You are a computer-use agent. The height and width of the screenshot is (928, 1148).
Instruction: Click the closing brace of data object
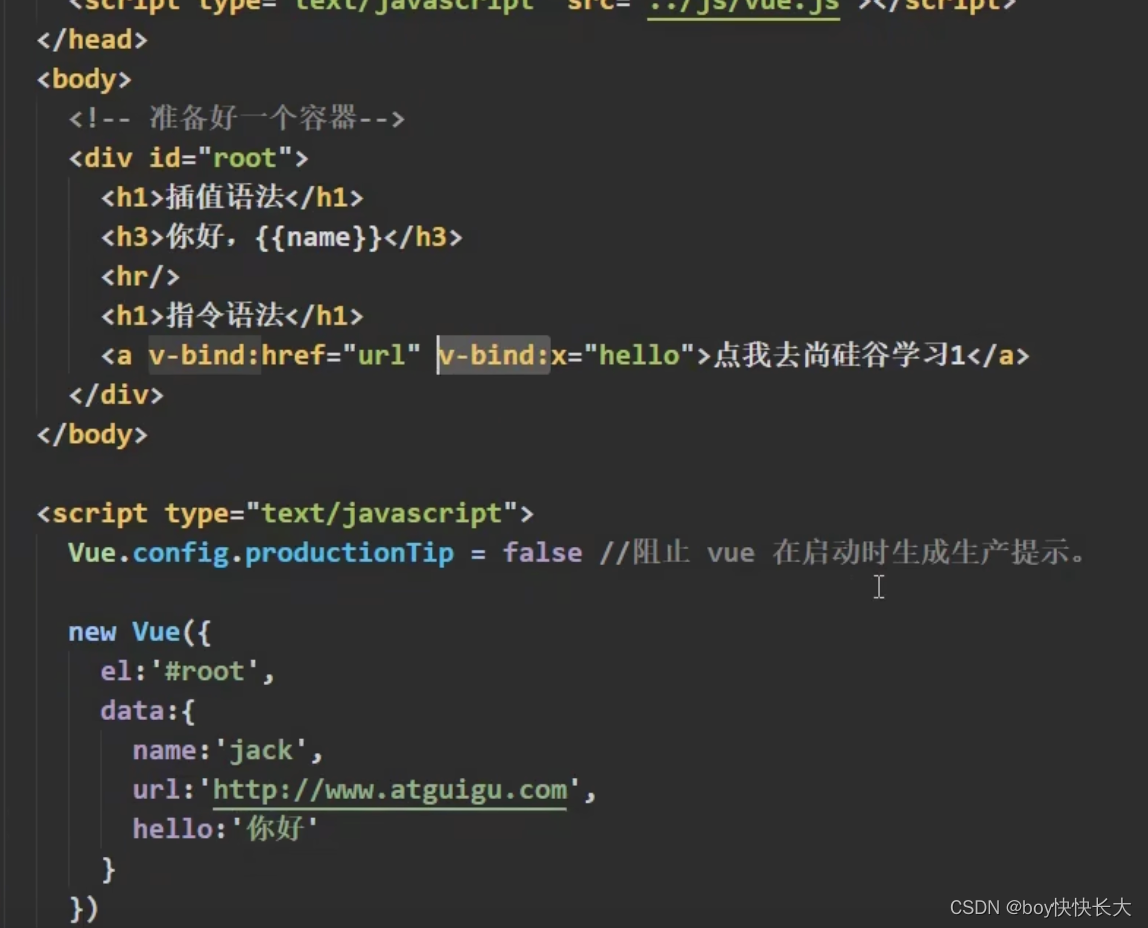pyautogui.click(x=108, y=869)
